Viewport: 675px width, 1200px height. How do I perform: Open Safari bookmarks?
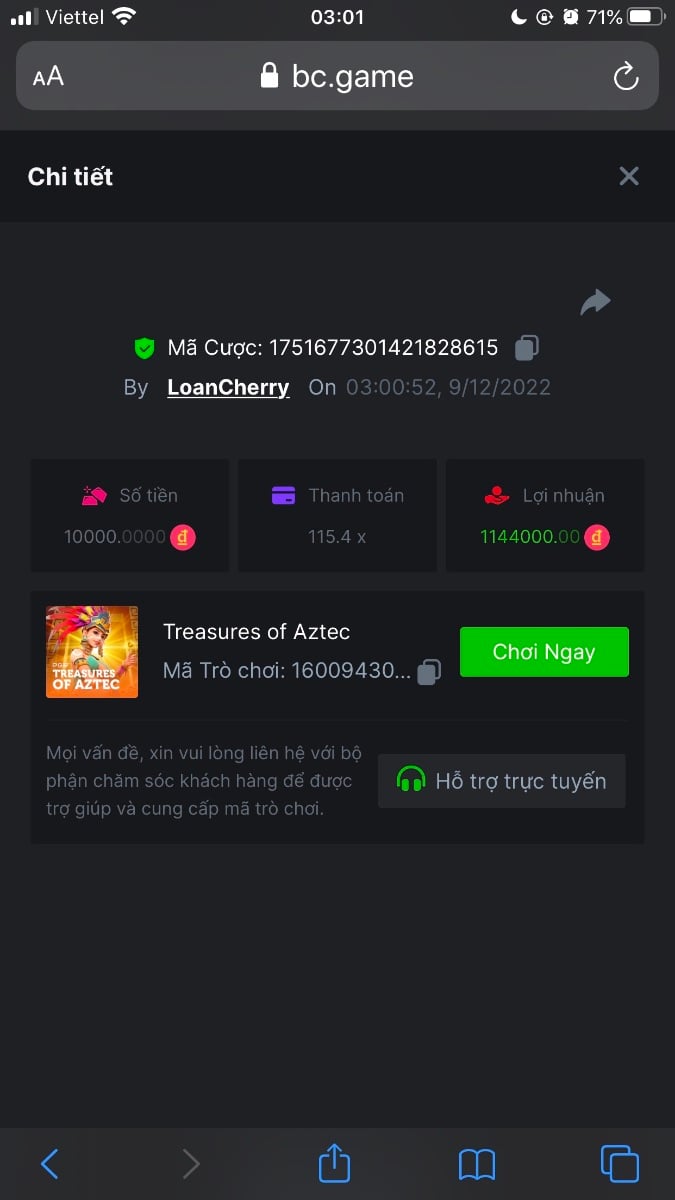pos(477,1163)
